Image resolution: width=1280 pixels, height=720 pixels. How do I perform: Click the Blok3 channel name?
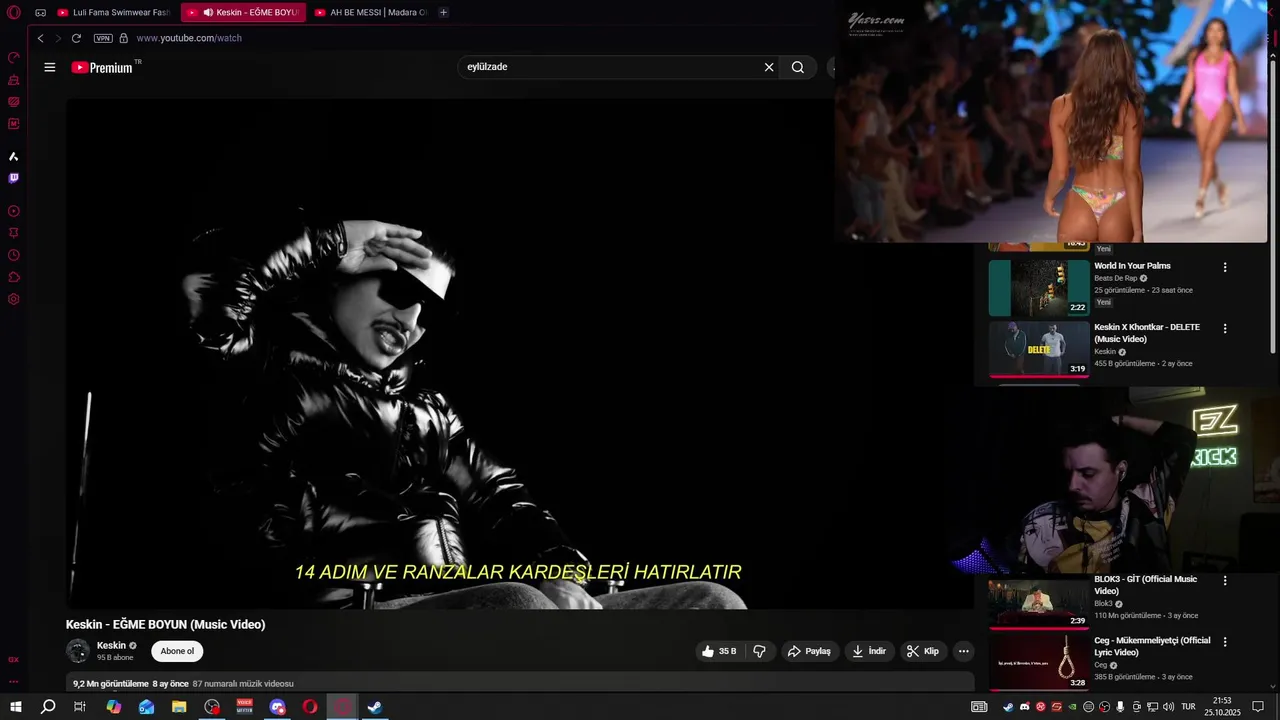coord(1103,604)
